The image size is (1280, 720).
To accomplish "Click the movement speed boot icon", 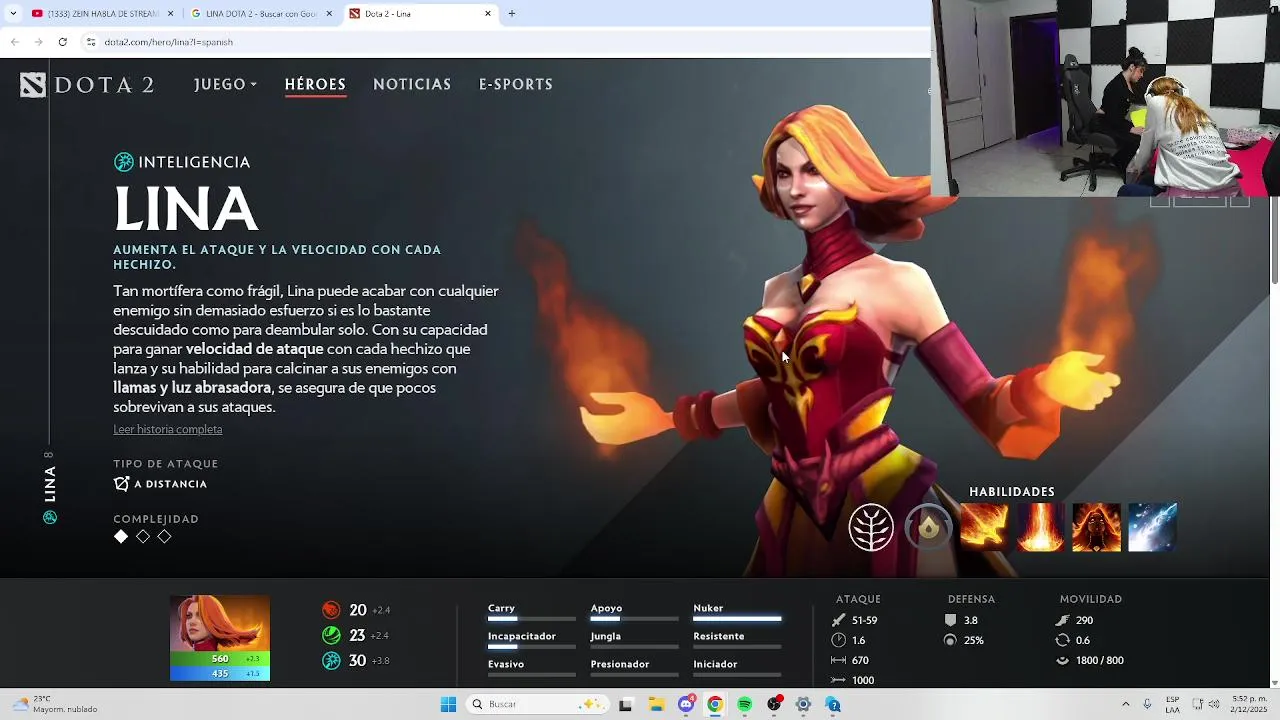I will [1062, 620].
